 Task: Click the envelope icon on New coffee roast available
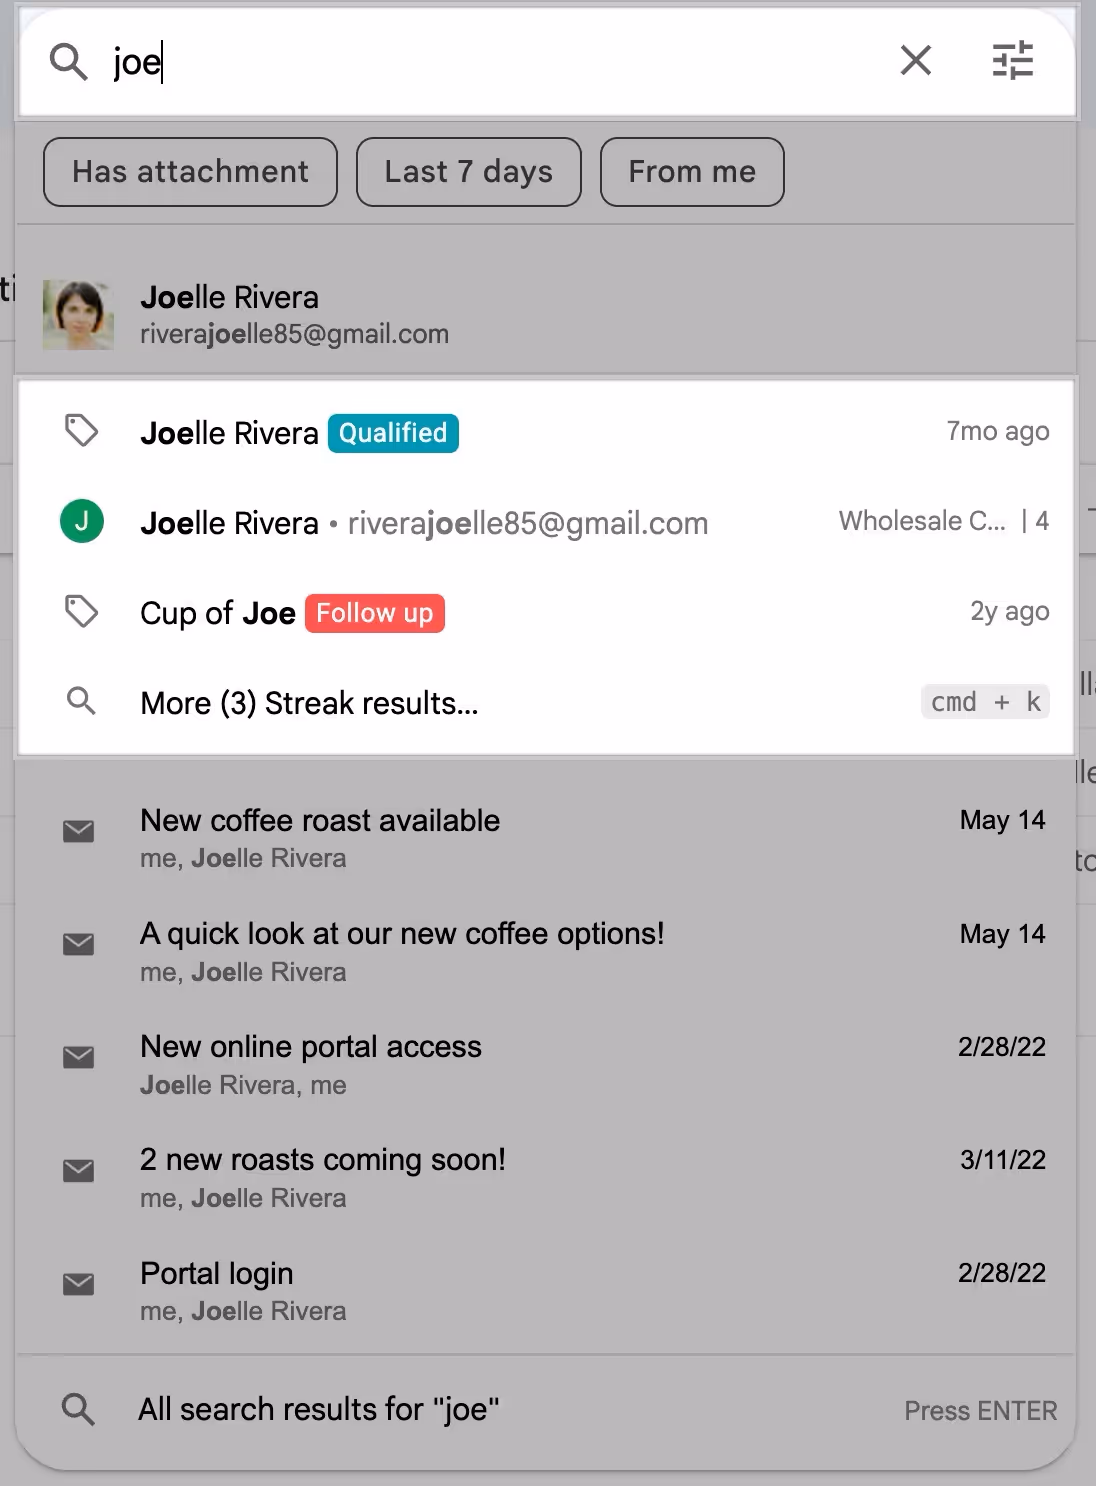click(x=78, y=832)
